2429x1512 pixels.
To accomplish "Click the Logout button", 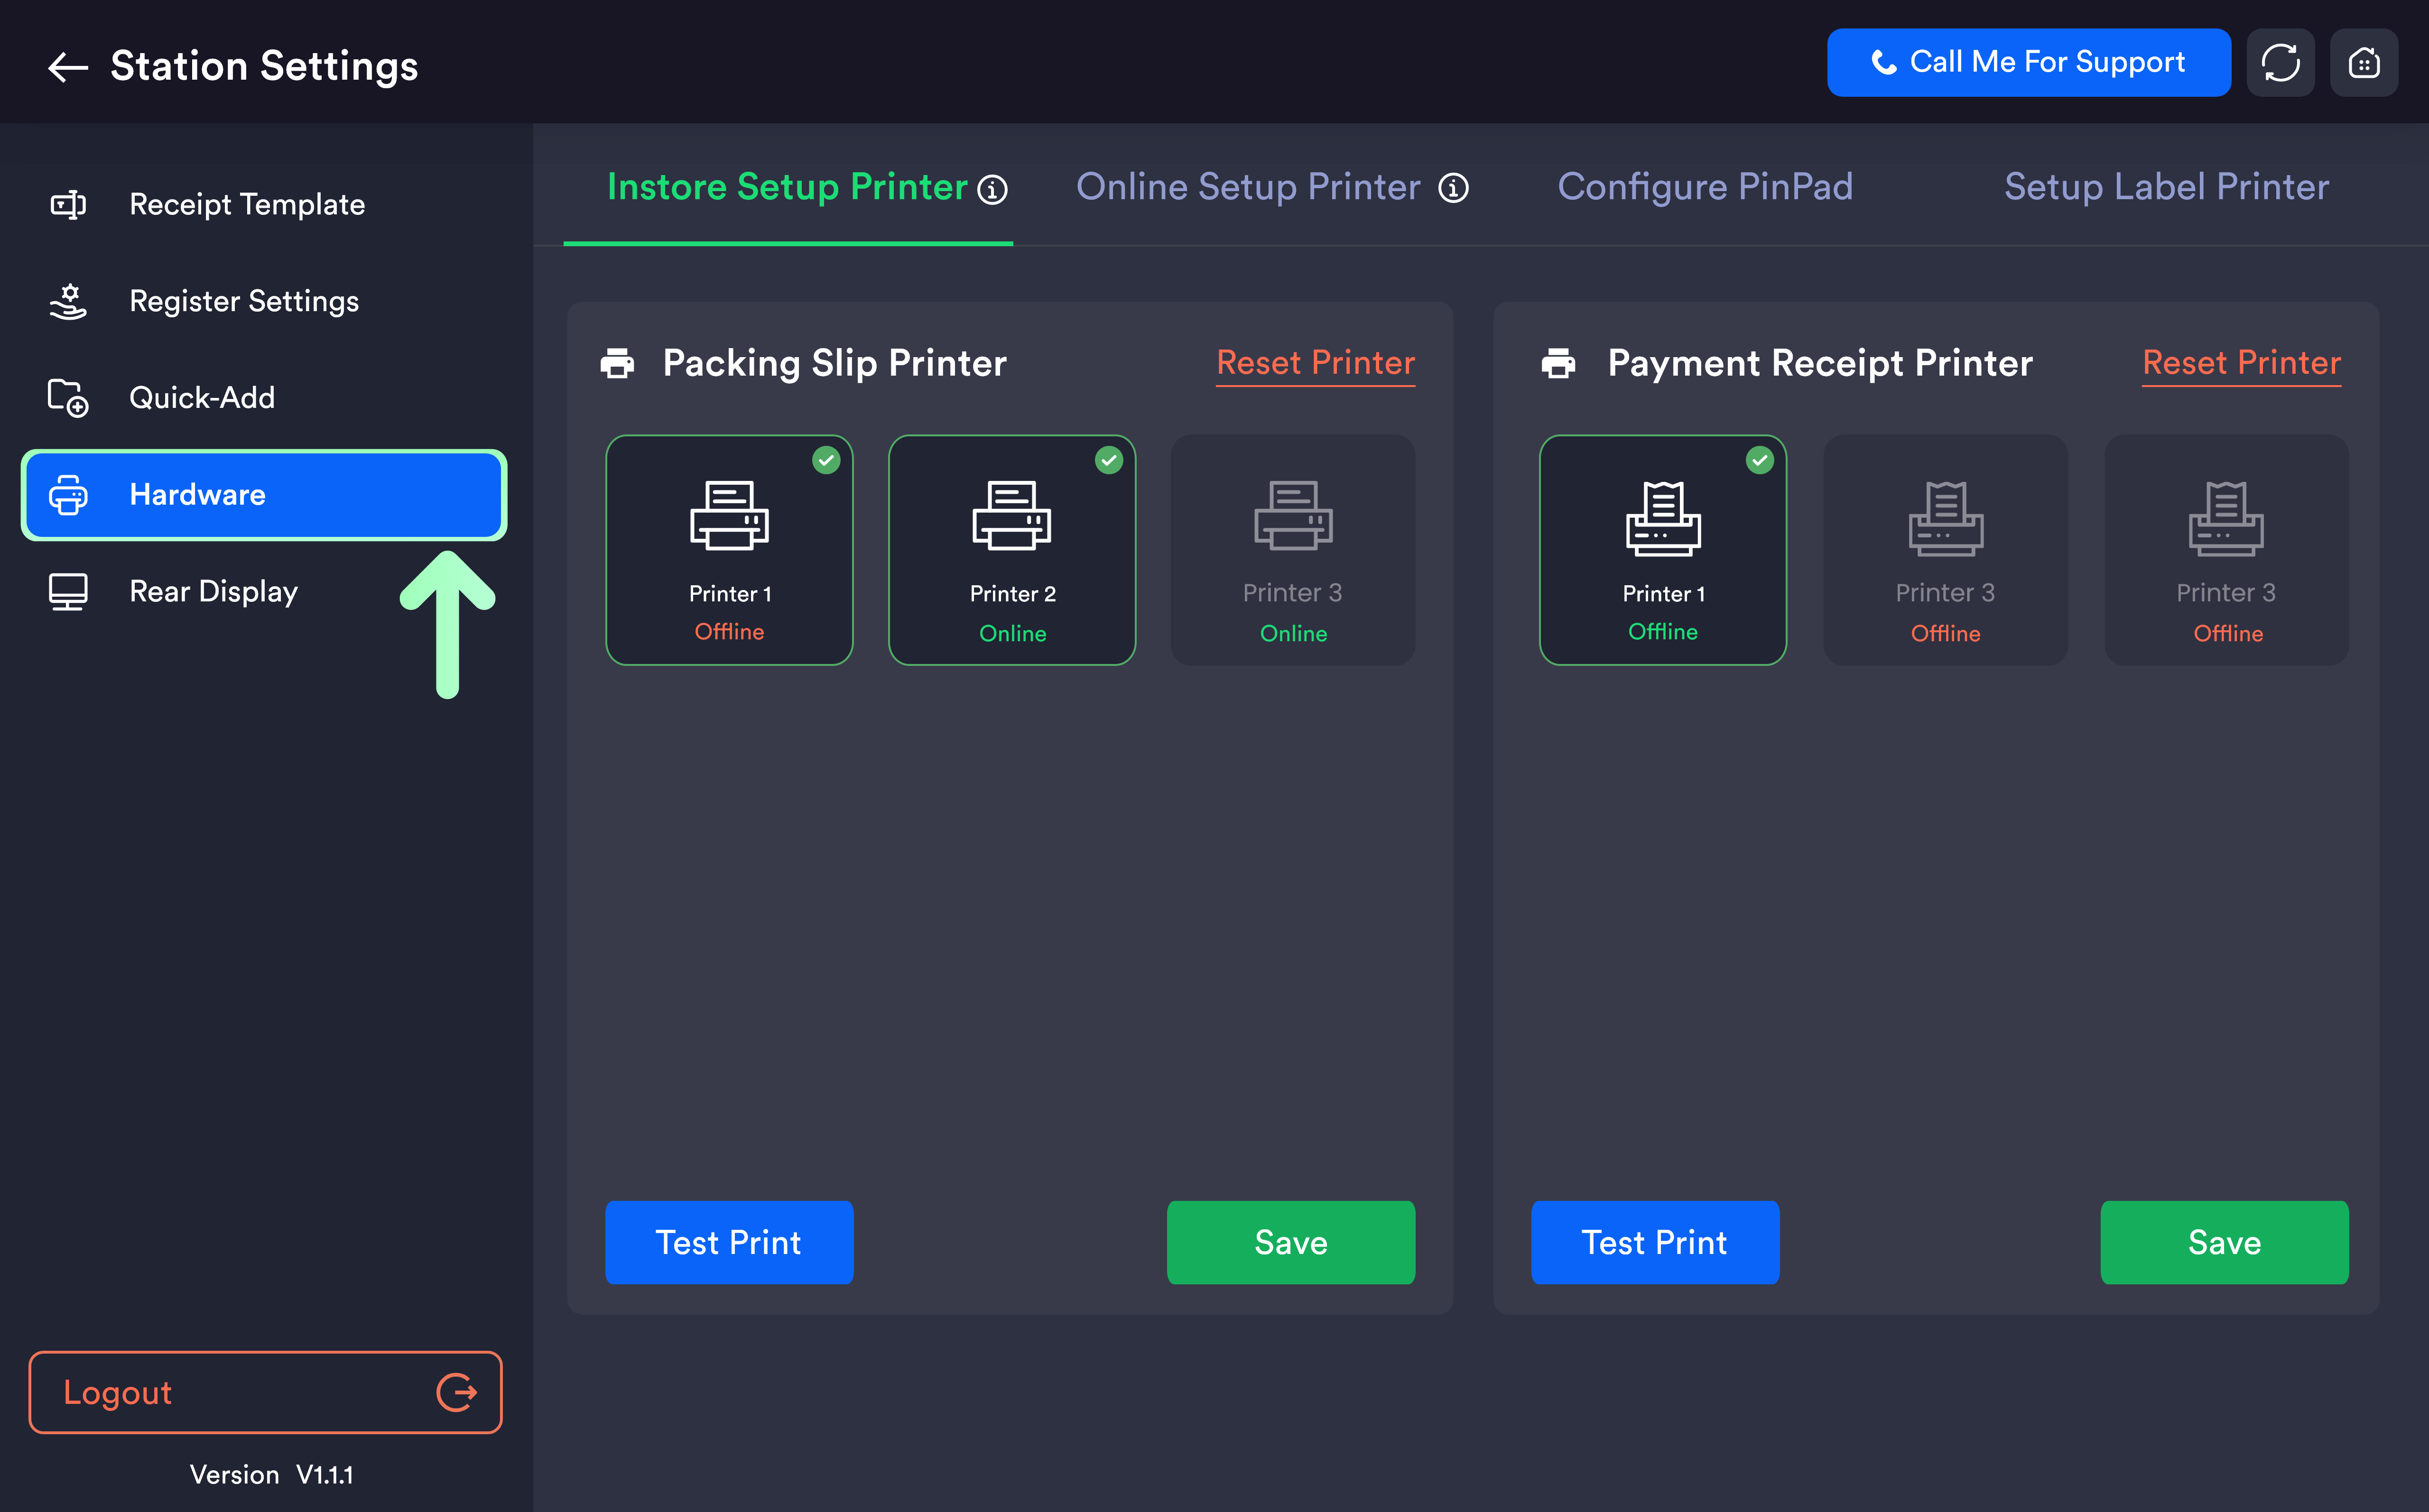I will pyautogui.click(x=265, y=1392).
